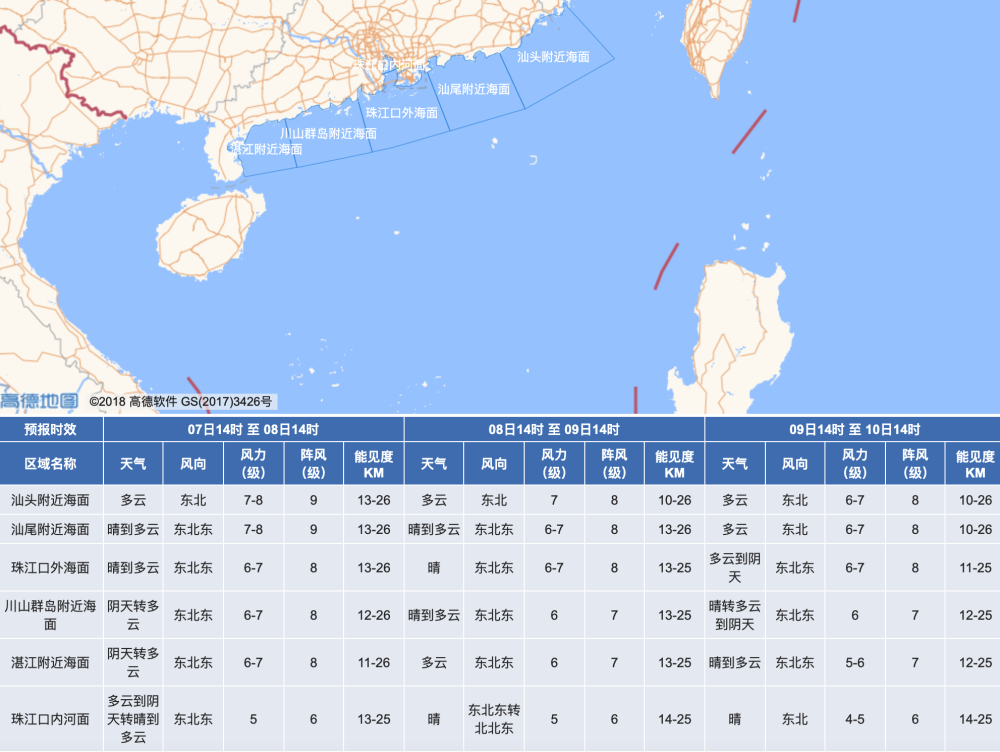Click the 东北东转北北东 wind direction cell
Screen dimensions: 1000x752
point(494,718)
